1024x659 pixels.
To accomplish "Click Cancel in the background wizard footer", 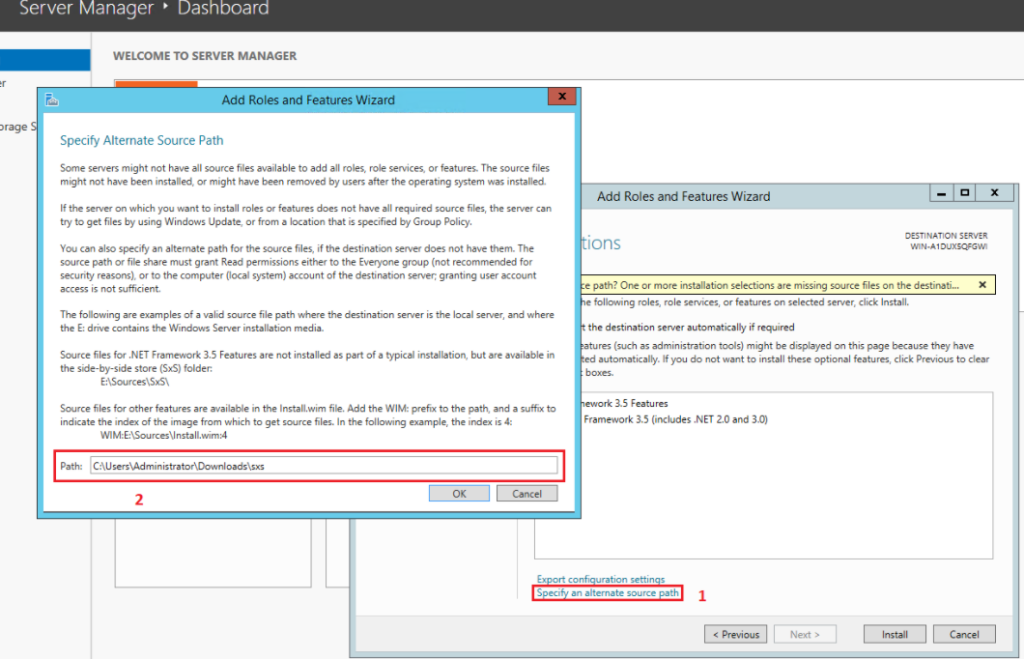I will click(x=964, y=634).
